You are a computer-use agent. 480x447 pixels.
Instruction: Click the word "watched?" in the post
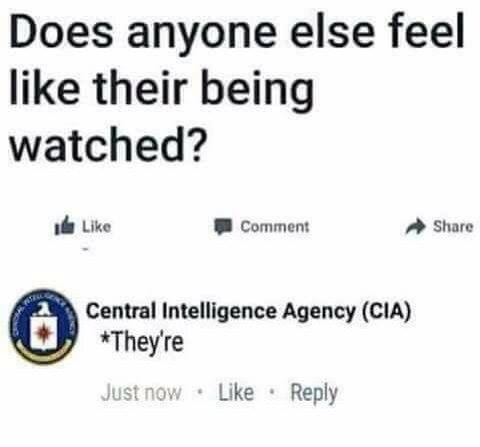click(107, 145)
